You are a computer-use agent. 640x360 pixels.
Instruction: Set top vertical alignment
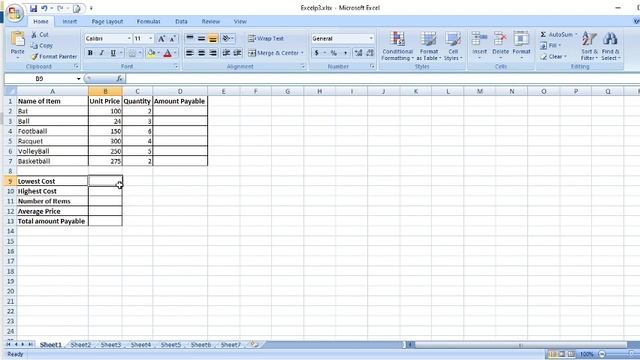click(x=190, y=38)
